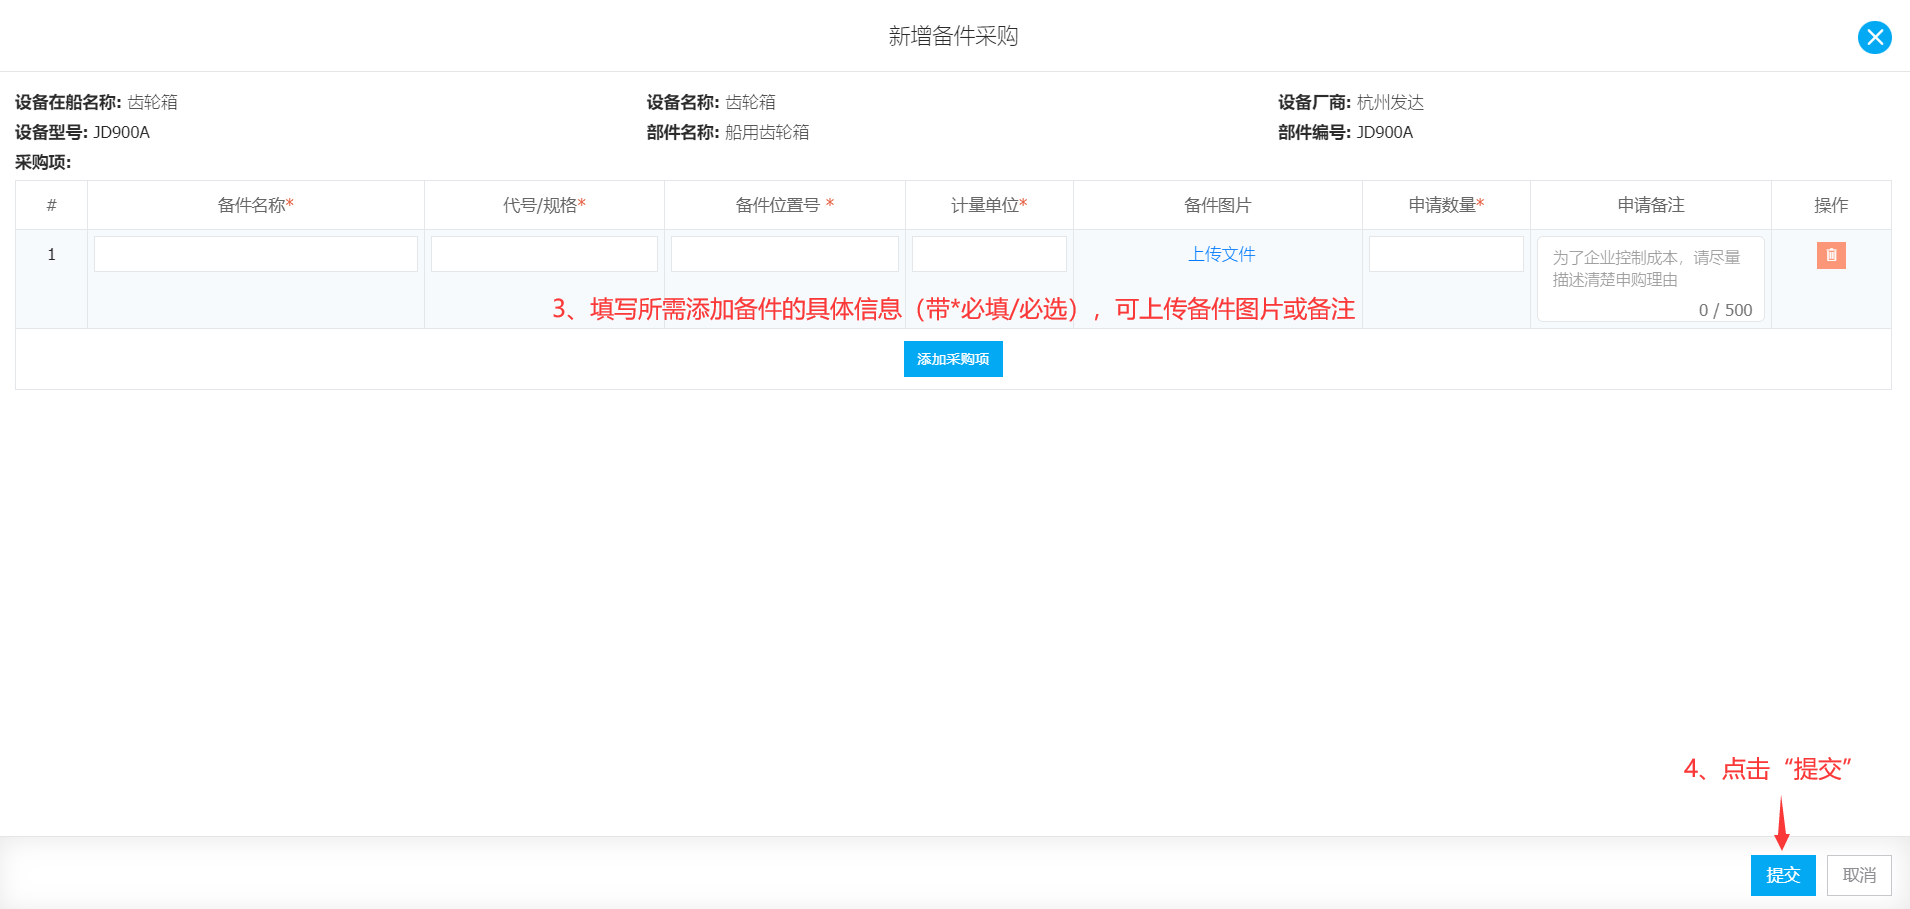Click the 备件名称 column header
Viewport: 1910px width, 909px height.
tap(256, 205)
